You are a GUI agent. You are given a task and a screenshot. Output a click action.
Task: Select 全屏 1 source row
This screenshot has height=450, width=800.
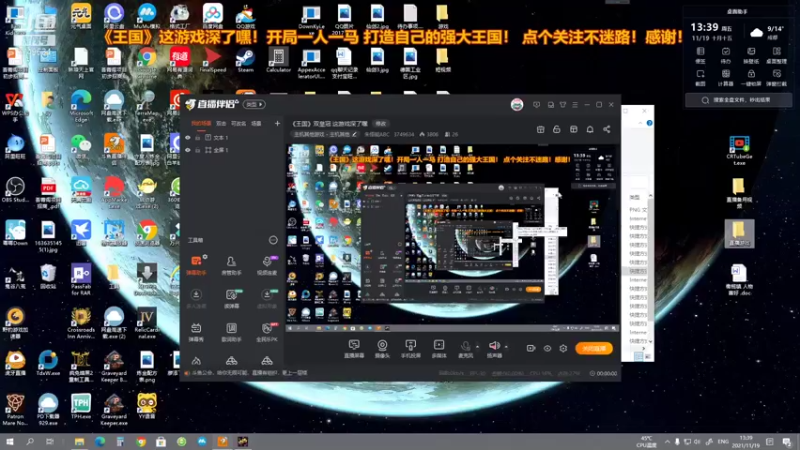pos(233,150)
